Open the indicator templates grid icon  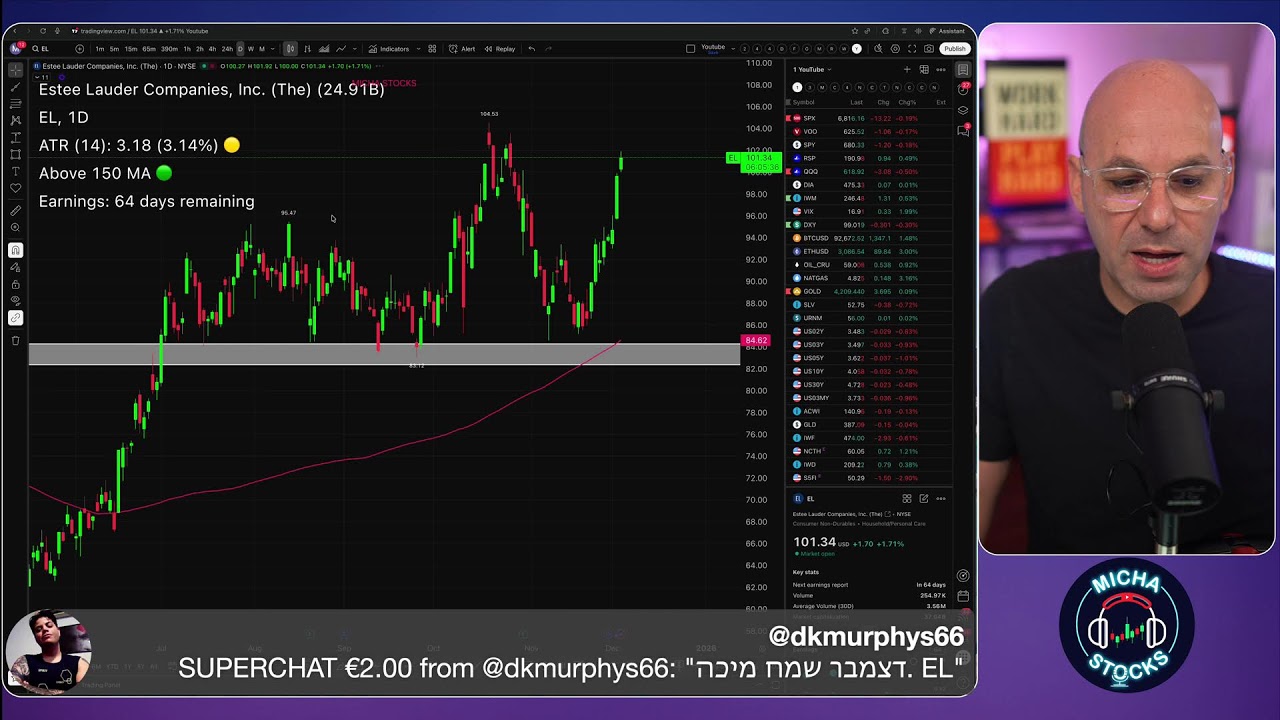432,49
